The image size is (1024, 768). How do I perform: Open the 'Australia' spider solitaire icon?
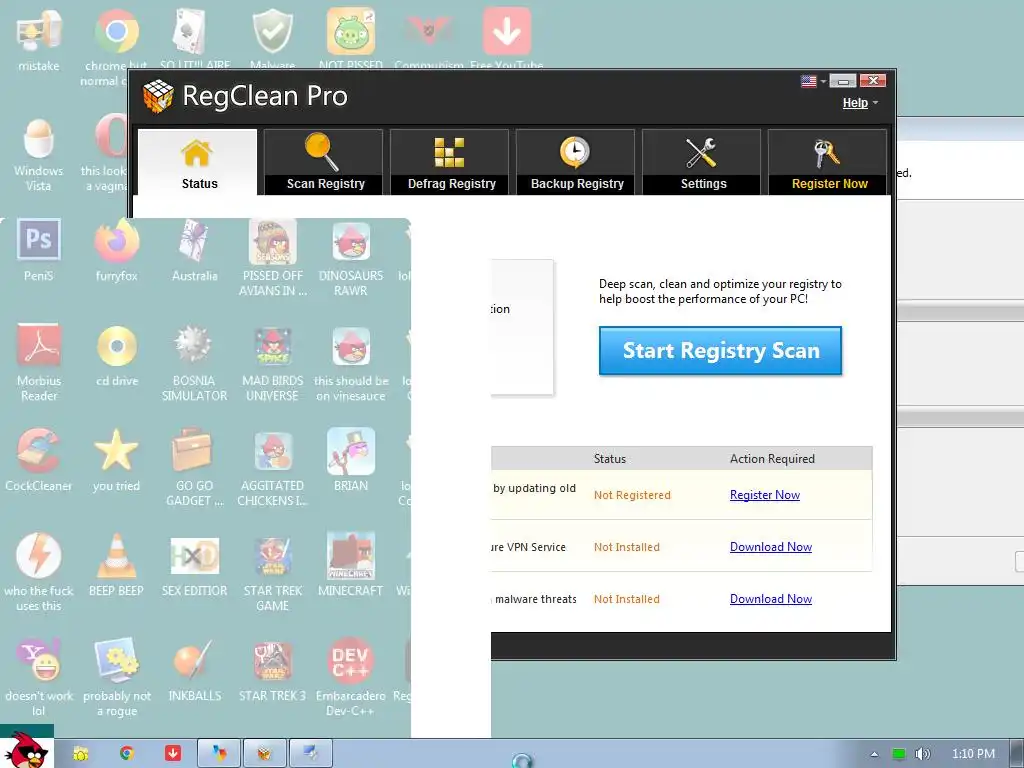[194, 250]
